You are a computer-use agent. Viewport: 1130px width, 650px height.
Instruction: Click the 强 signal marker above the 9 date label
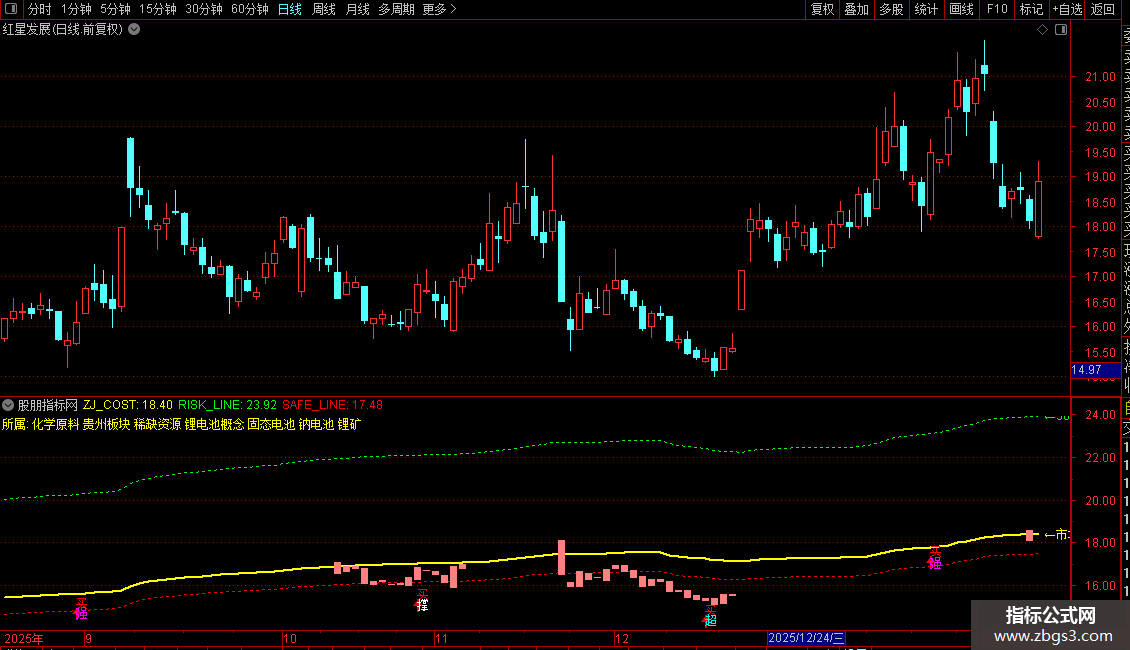pyautogui.click(x=81, y=613)
